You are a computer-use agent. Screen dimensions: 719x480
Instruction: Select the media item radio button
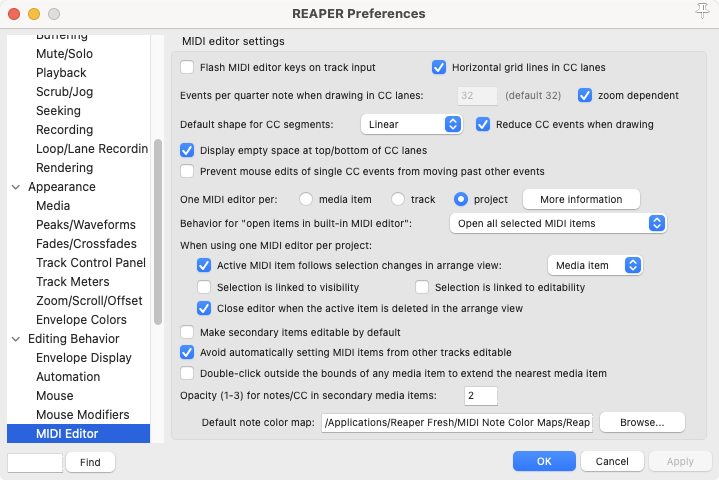tap(307, 198)
